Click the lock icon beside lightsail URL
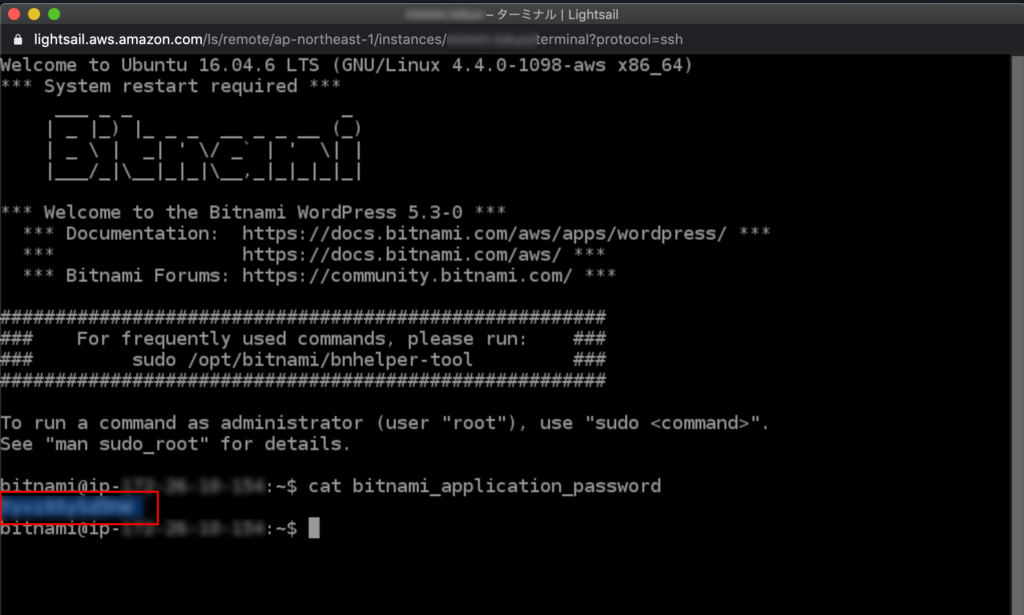The height and width of the screenshot is (615, 1024). pos(18,40)
